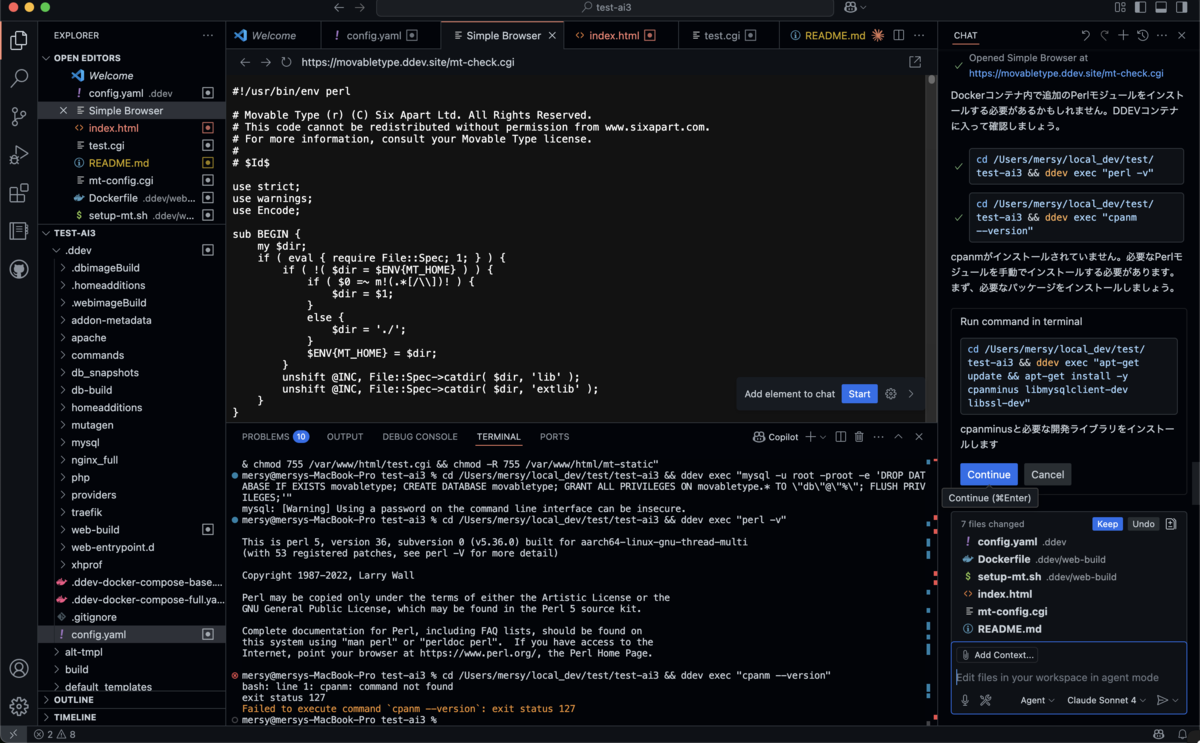Open the gear settings beside Start button
Viewport: 1200px width, 743px height.
pos(891,394)
